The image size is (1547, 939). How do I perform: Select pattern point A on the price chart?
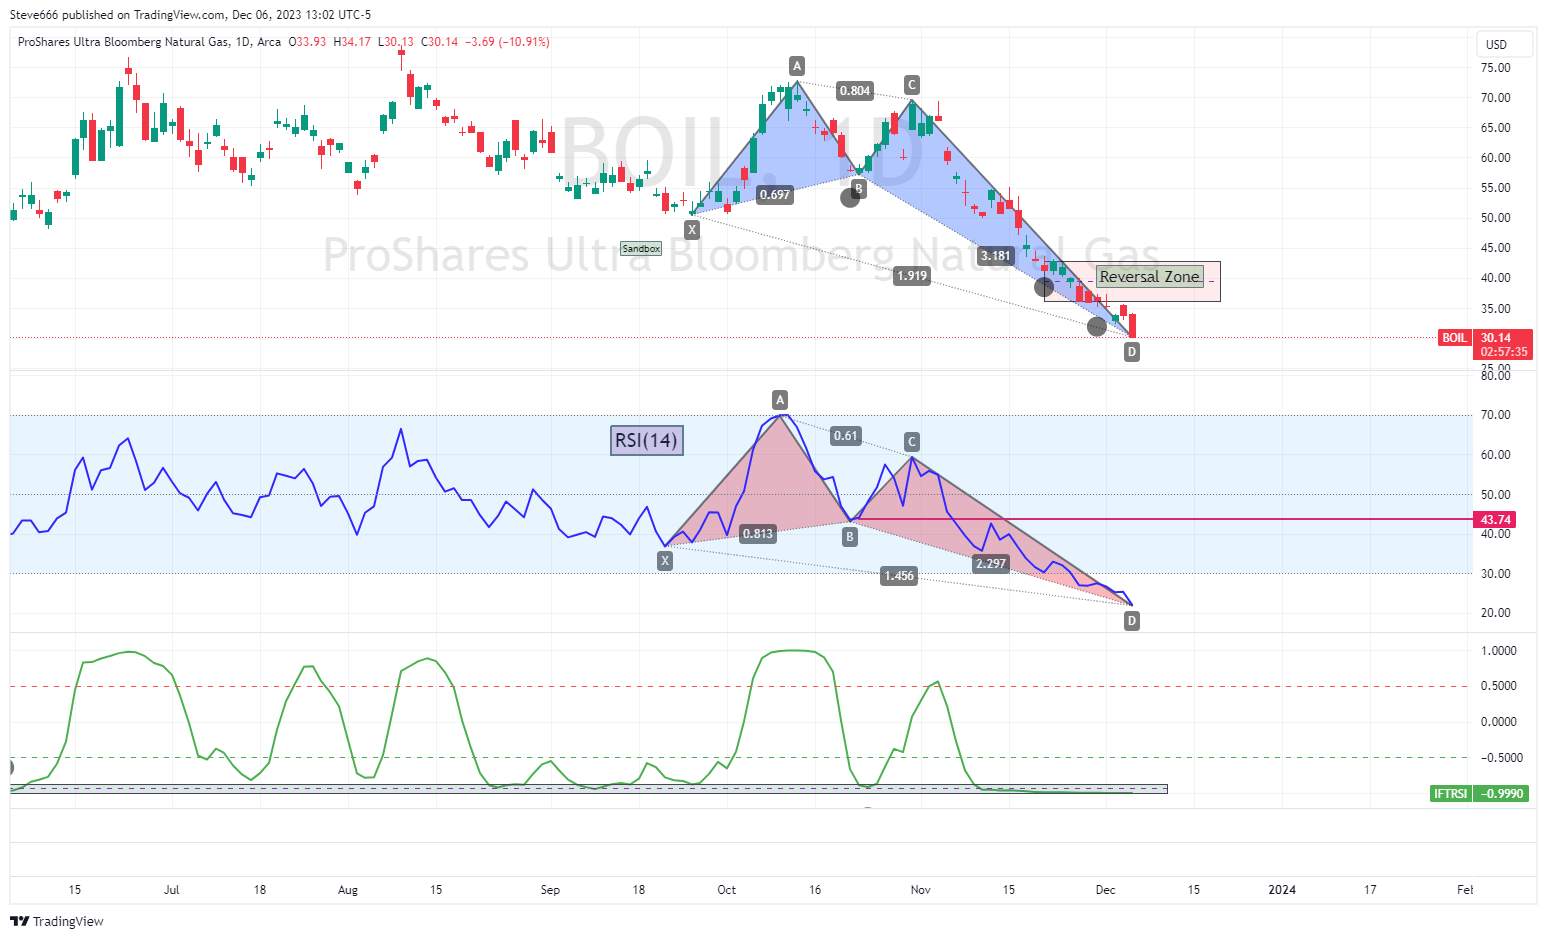coord(797,66)
